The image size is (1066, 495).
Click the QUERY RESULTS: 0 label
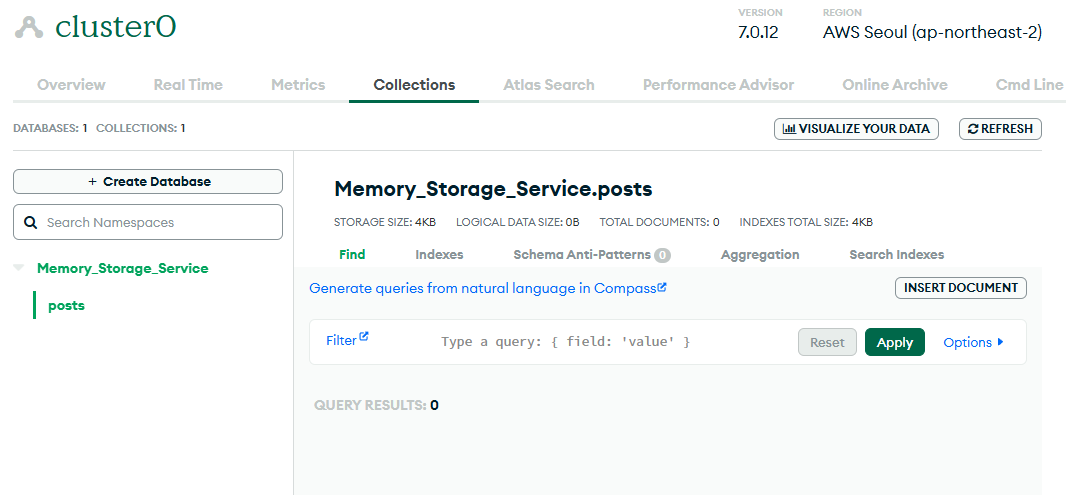pos(376,405)
